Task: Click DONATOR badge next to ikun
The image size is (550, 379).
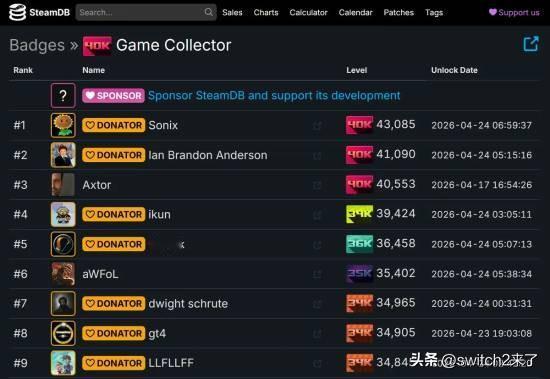Action: coord(113,214)
